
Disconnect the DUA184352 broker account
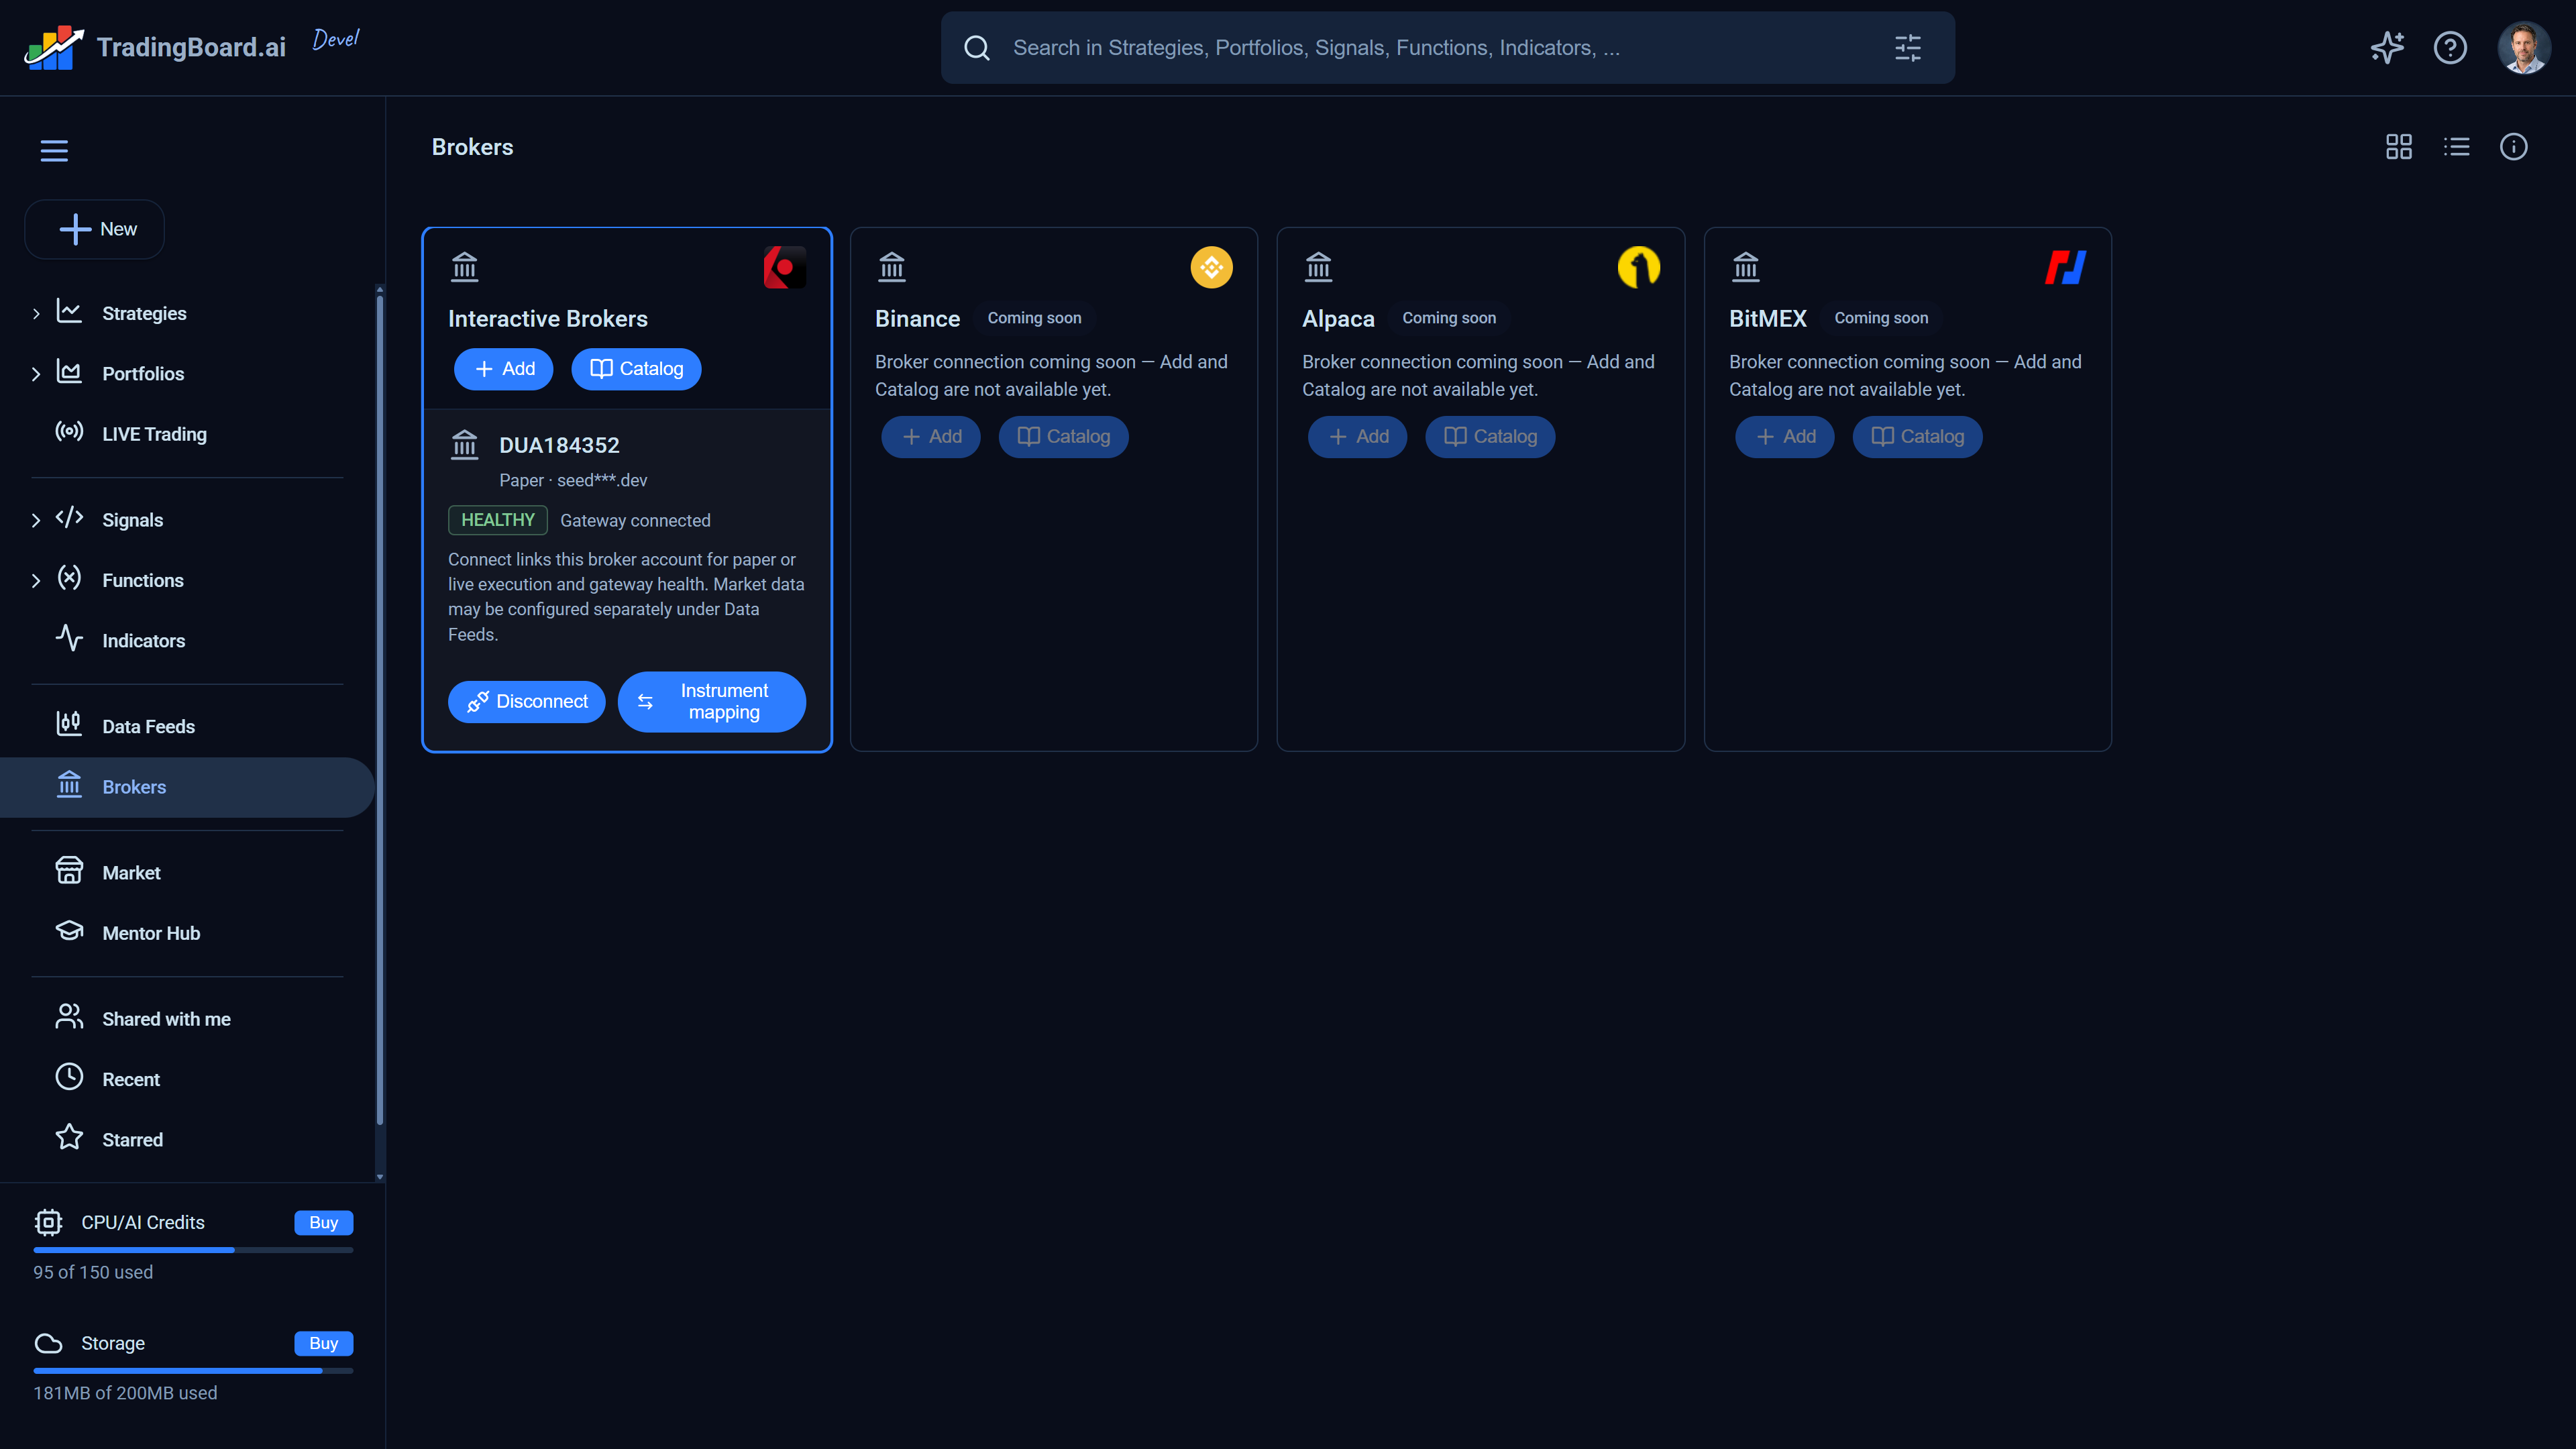pos(526,702)
